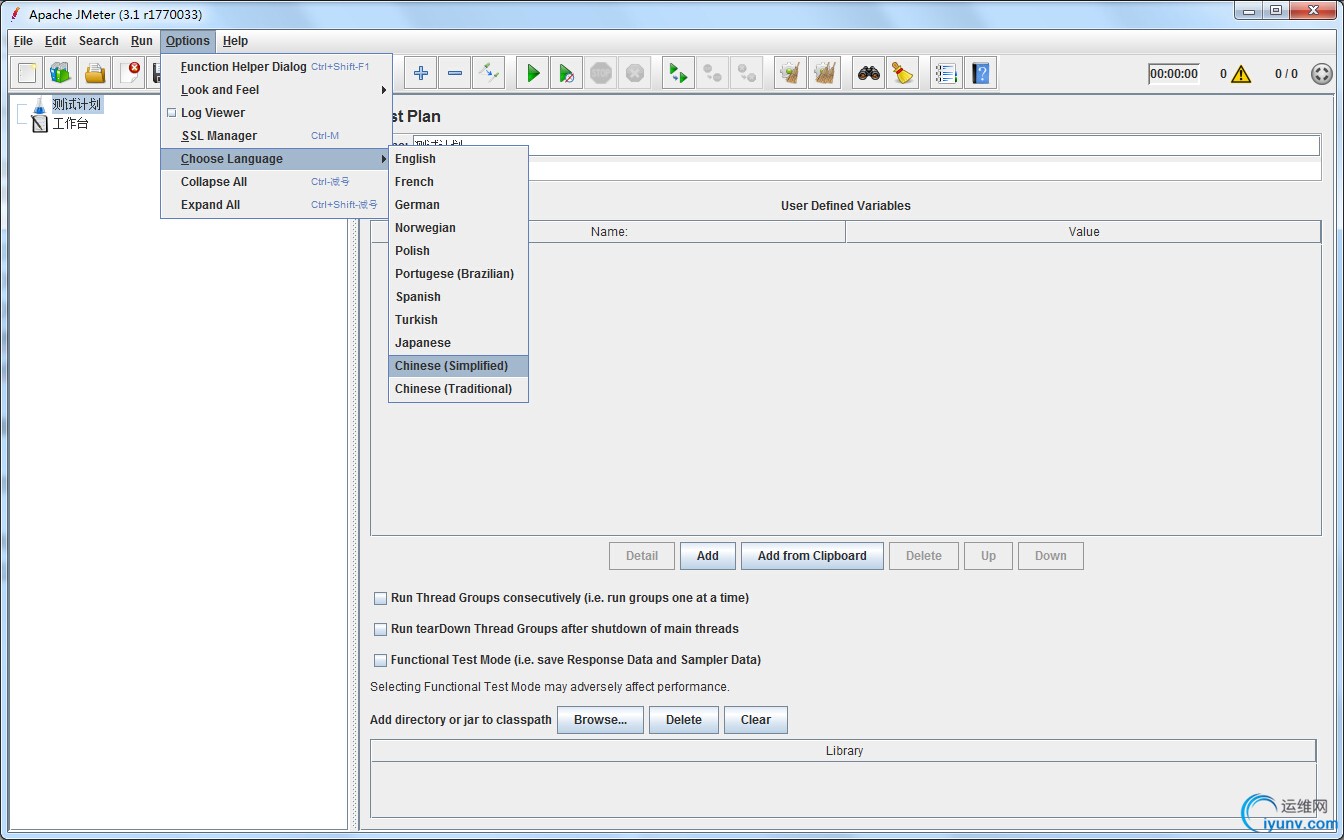Click the Toggle enable/disable toolbar icon
1344x840 pixels.
488,73
